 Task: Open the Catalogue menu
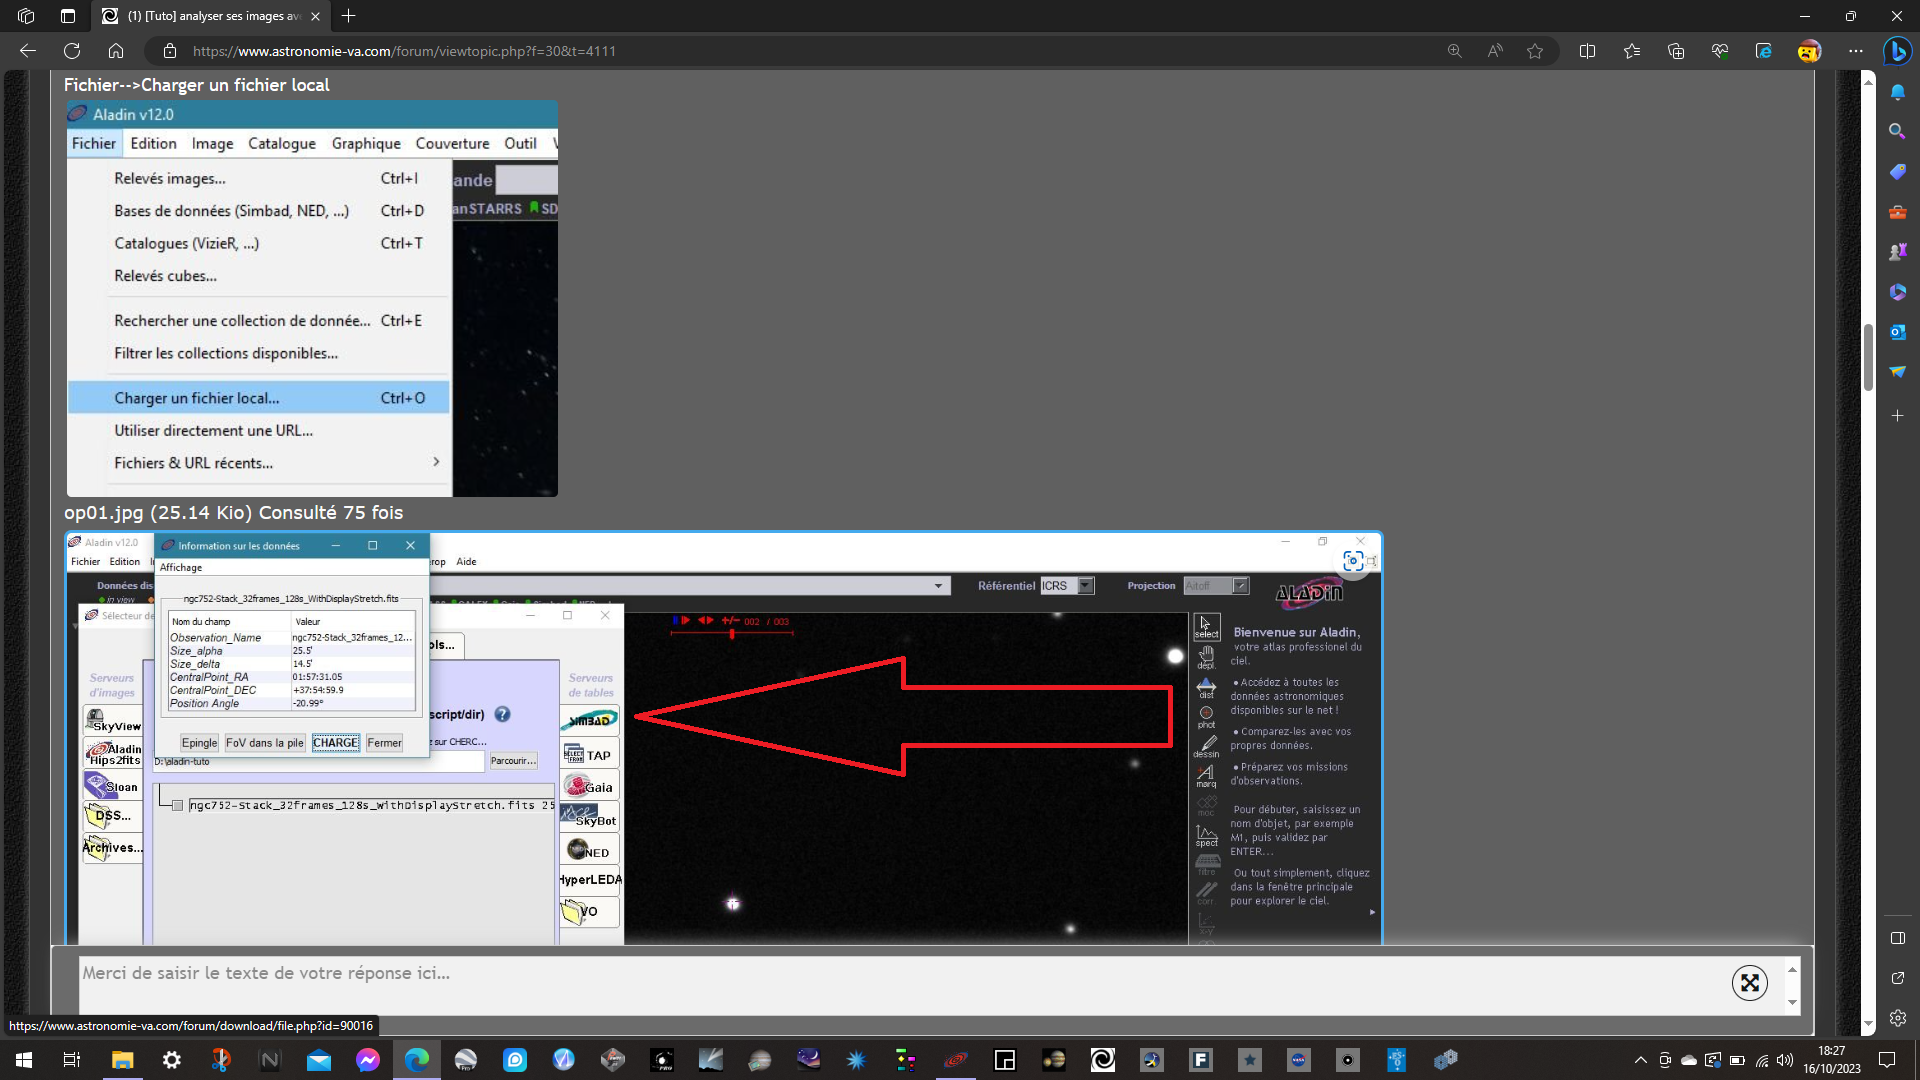[282, 144]
